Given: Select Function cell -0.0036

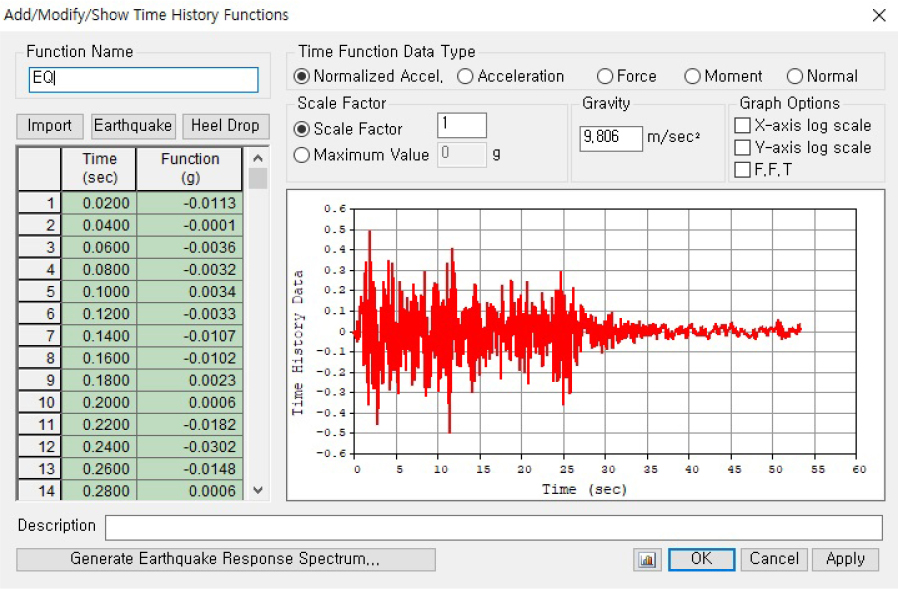Looking at the screenshot, I should point(190,248).
